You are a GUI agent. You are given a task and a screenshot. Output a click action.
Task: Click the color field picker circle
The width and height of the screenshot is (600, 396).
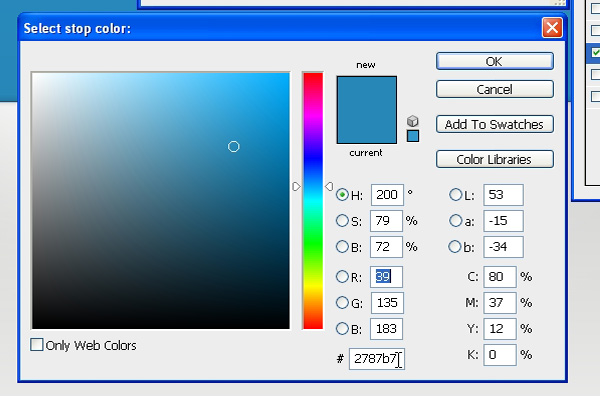[233, 147]
